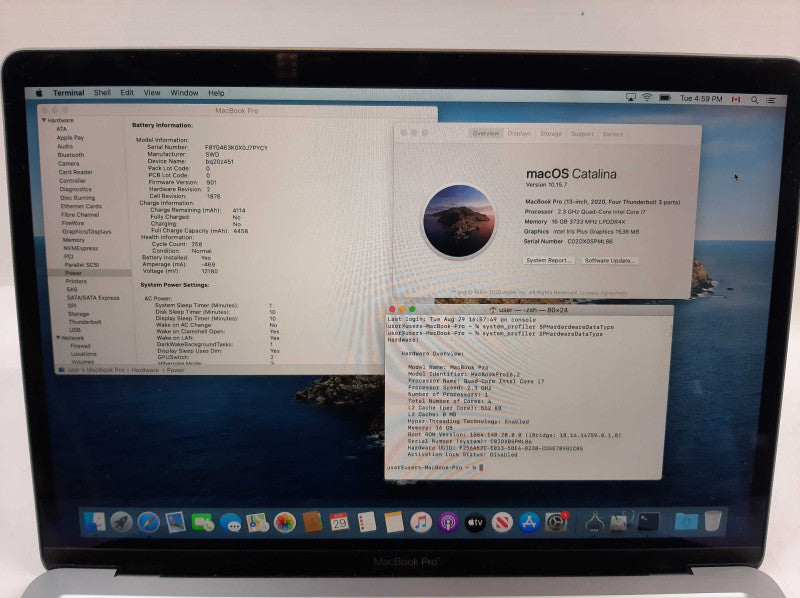The width and height of the screenshot is (800, 598).
Task: Open Notification Center list icon
Action: click(771, 101)
